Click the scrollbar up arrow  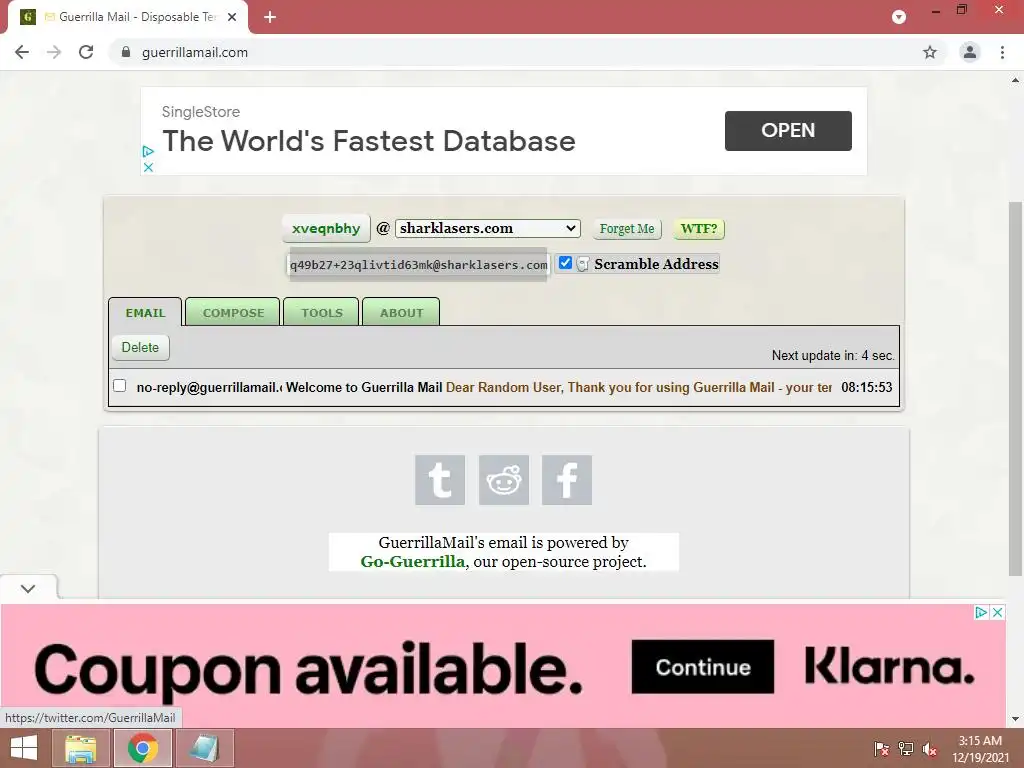pos(1015,80)
